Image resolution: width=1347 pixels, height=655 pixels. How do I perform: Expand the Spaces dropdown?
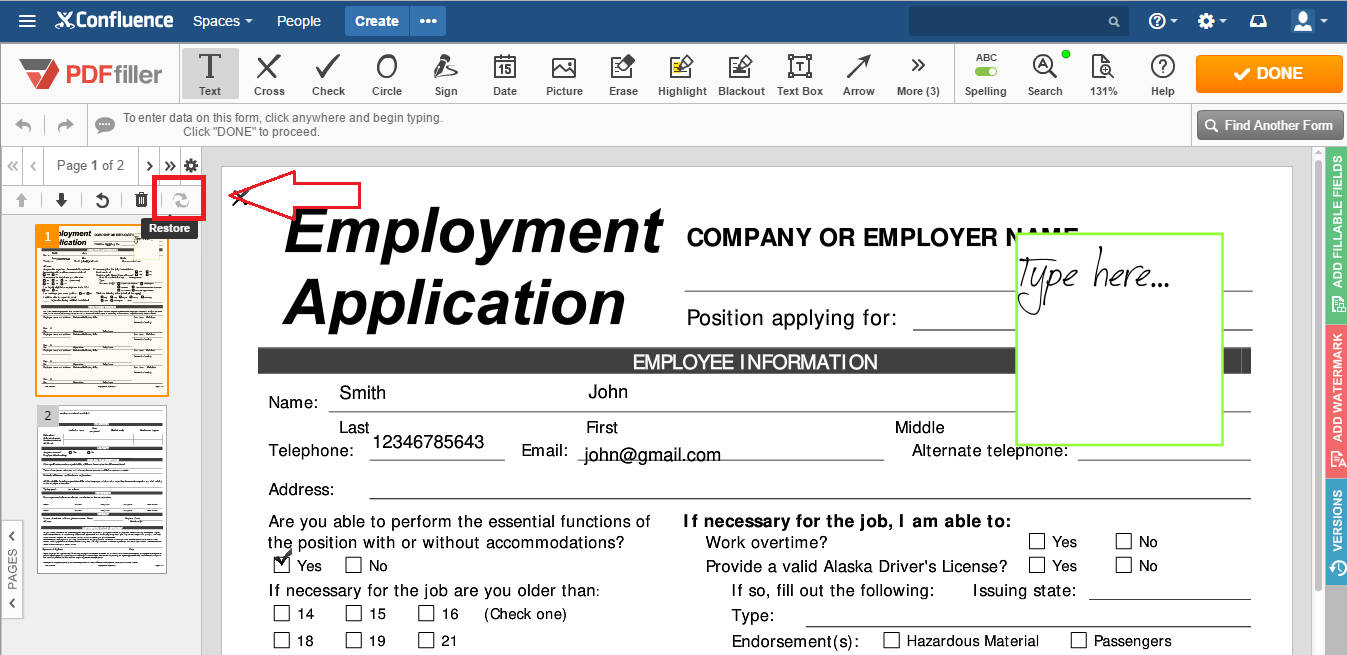pyautogui.click(x=222, y=20)
